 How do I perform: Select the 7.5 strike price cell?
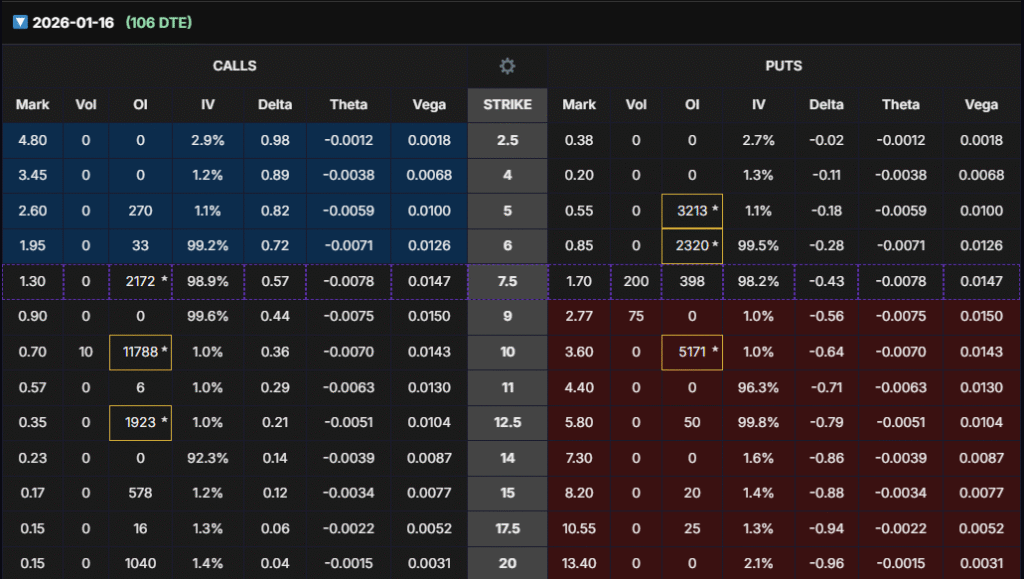507,282
